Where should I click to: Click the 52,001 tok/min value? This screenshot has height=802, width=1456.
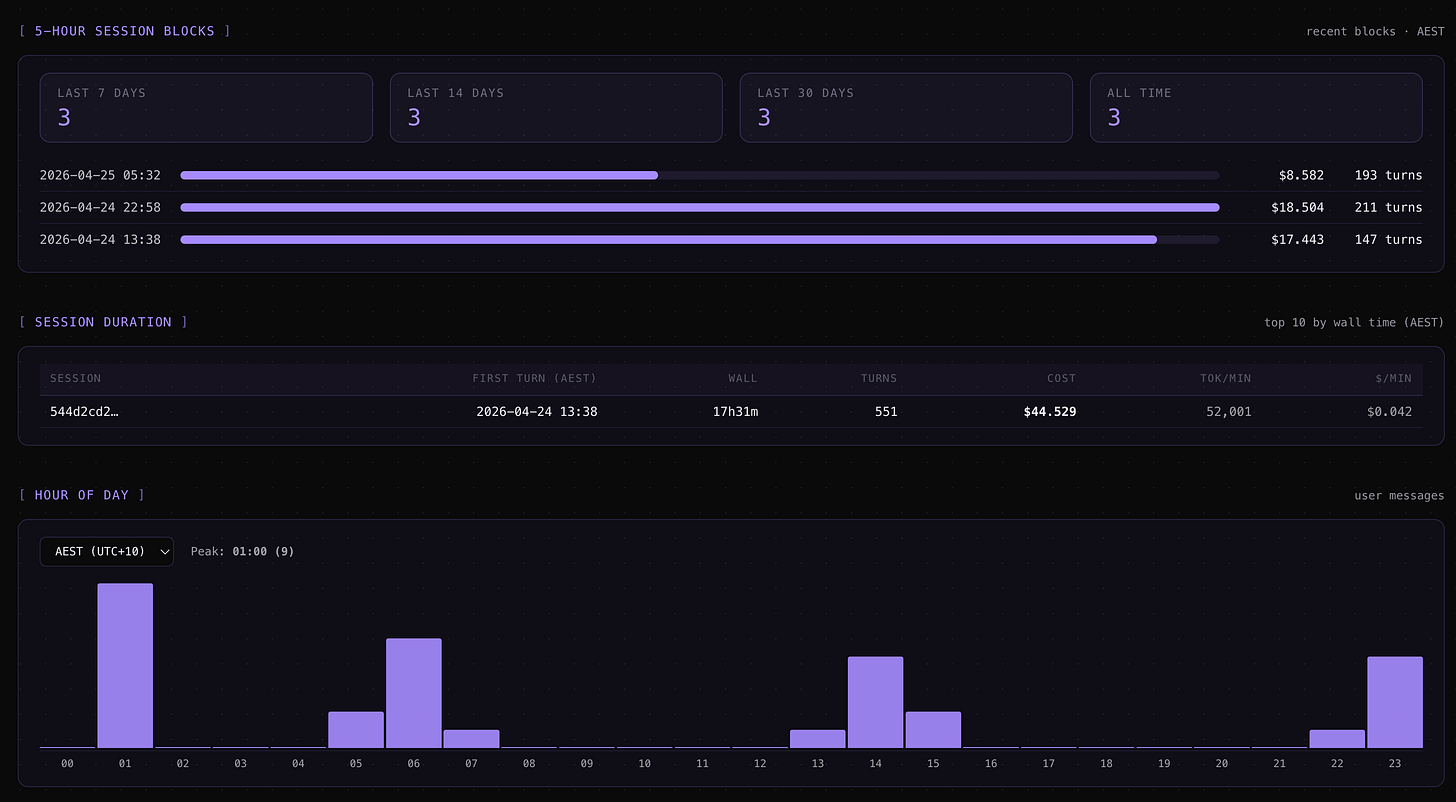(1229, 411)
